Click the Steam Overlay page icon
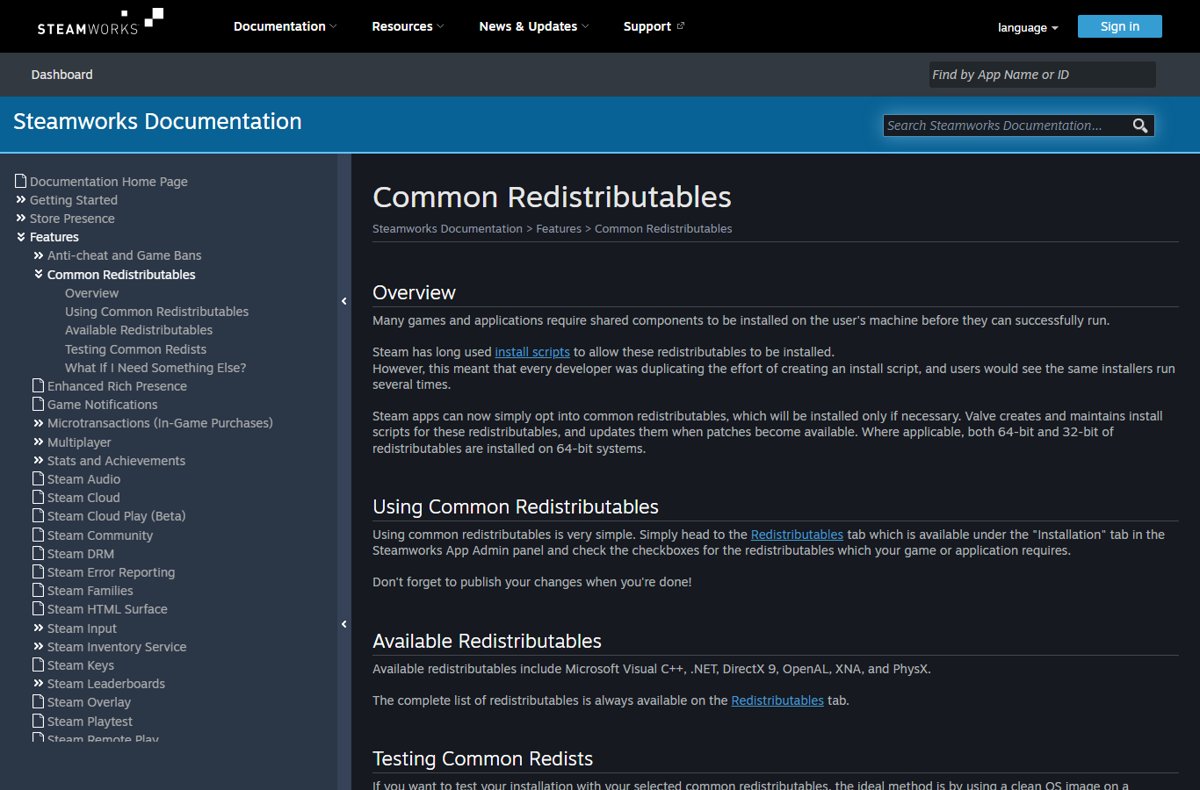The width and height of the screenshot is (1200, 790). [x=39, y=702]
